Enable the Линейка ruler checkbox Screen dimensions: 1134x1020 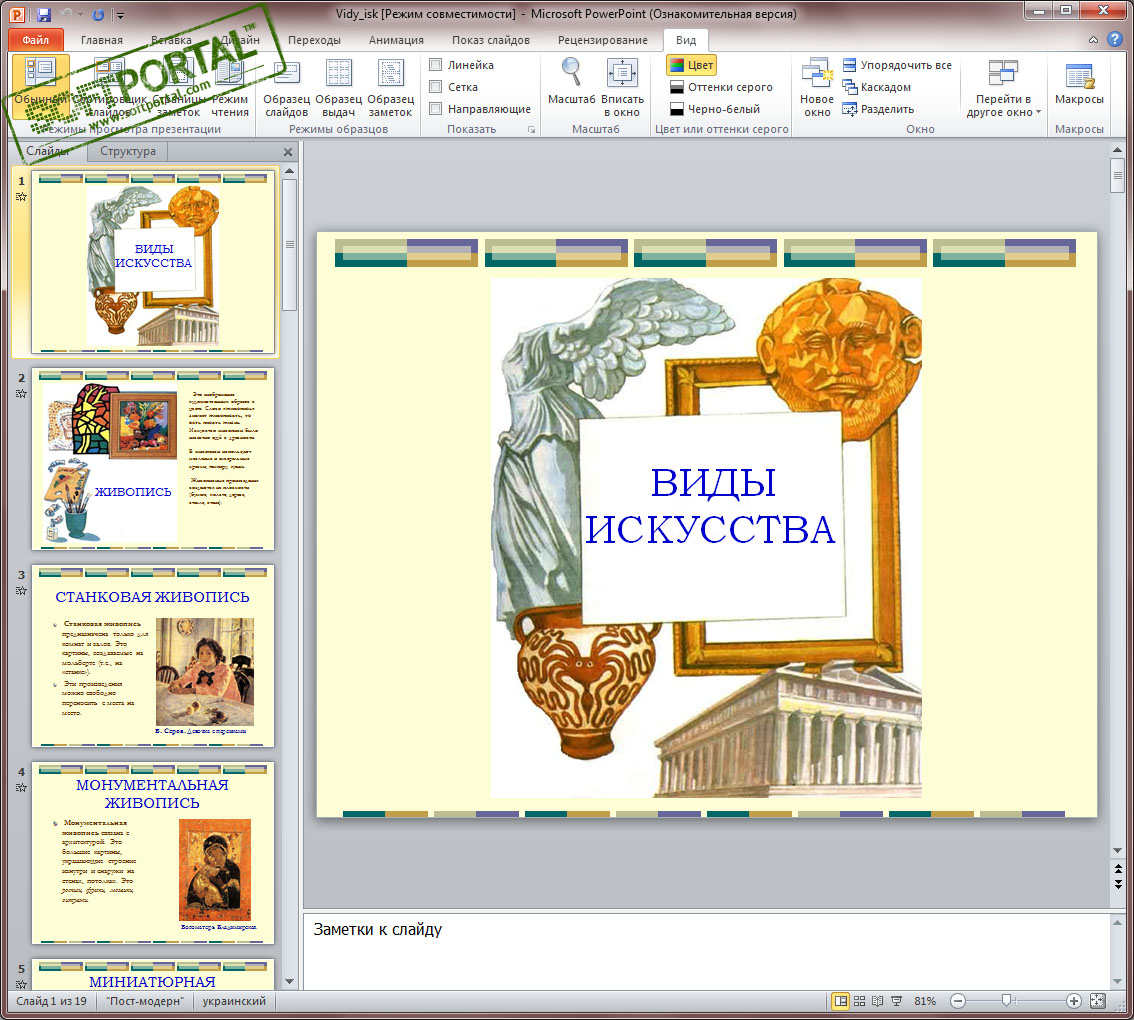pyautogui.click(x=435, y=64)
